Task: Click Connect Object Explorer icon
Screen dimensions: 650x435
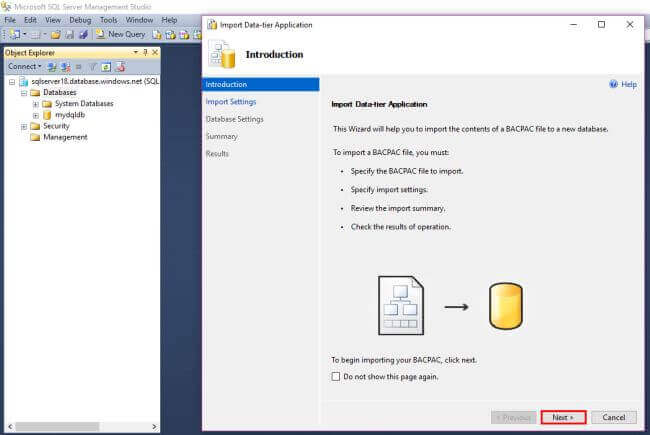Action: [52, 67]
